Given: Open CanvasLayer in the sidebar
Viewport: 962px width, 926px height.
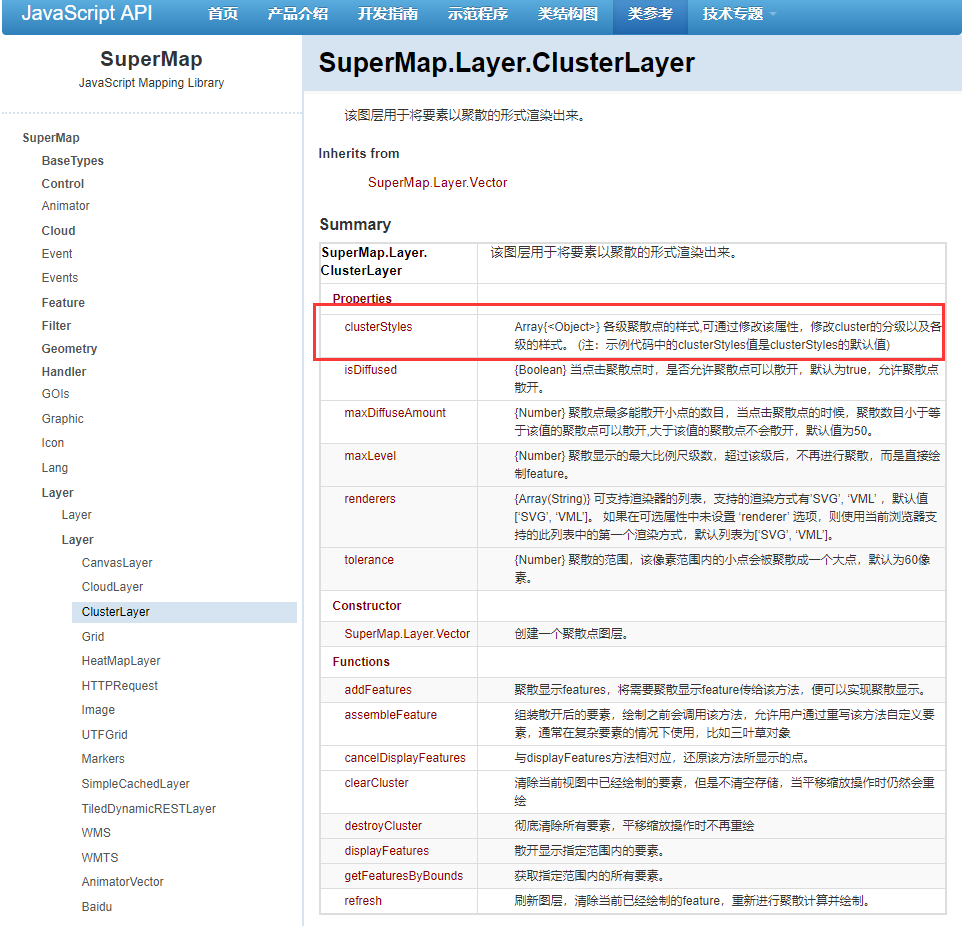Looking at the screenshot, I should tap(117, 563).
